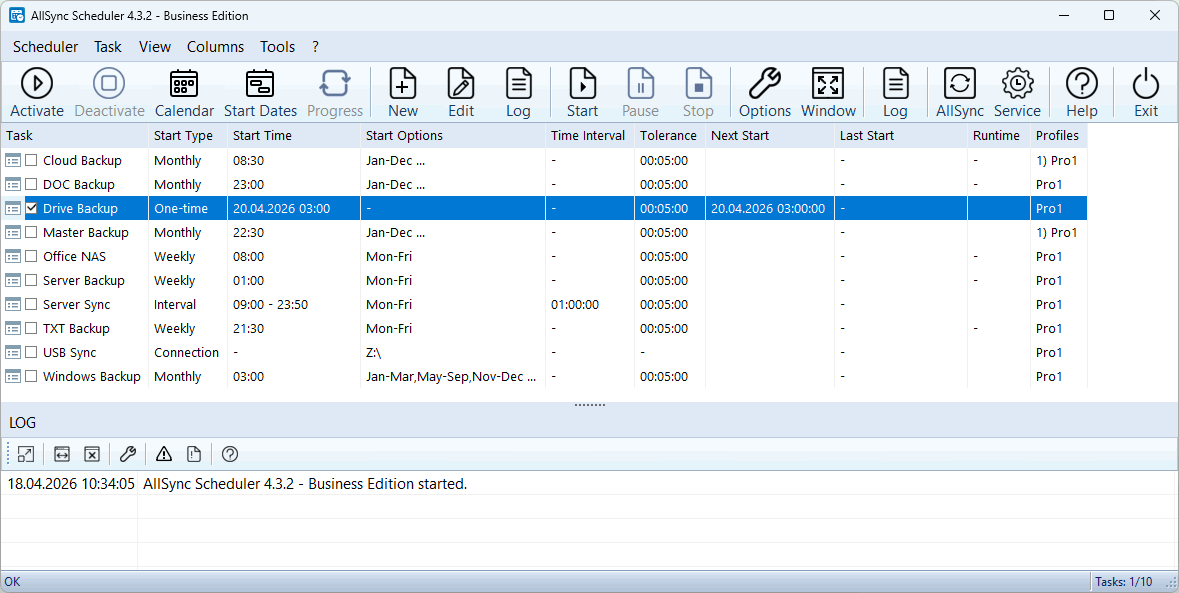Click the log panel expand icon

click(26, 454)
